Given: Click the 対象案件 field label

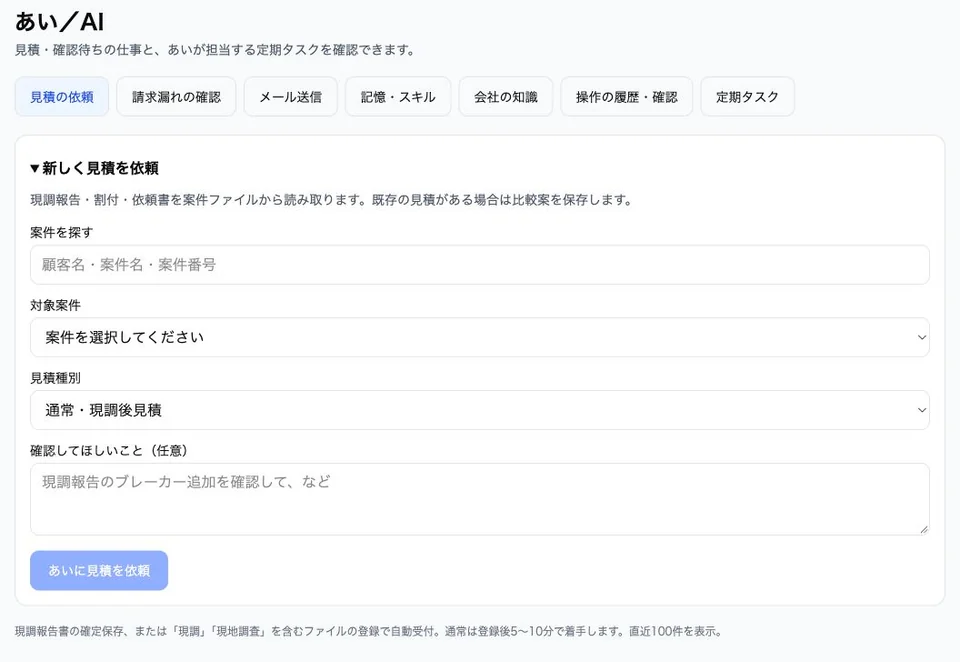Looking at the screenshot, I should pyautogui.click(x=56, y=305).
